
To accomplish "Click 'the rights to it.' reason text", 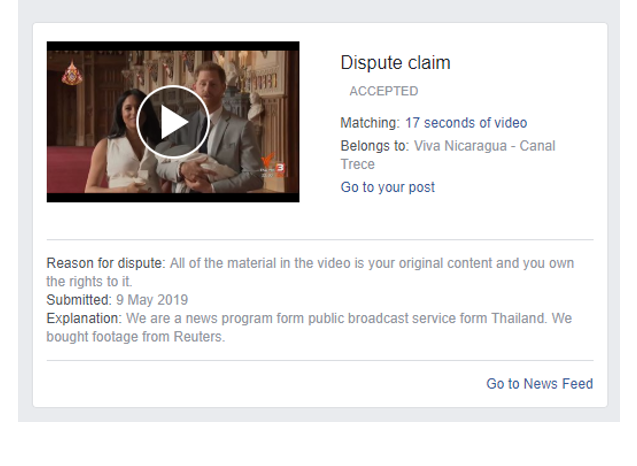I will tap(89, 282).
